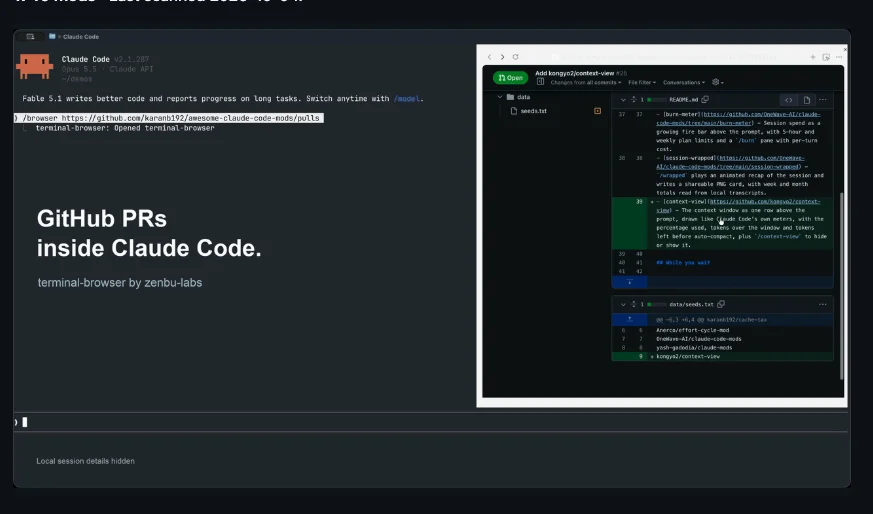The image size is (873, 514).
Task: Copy the data/seeds.txt file path
Action: point(721,305)
